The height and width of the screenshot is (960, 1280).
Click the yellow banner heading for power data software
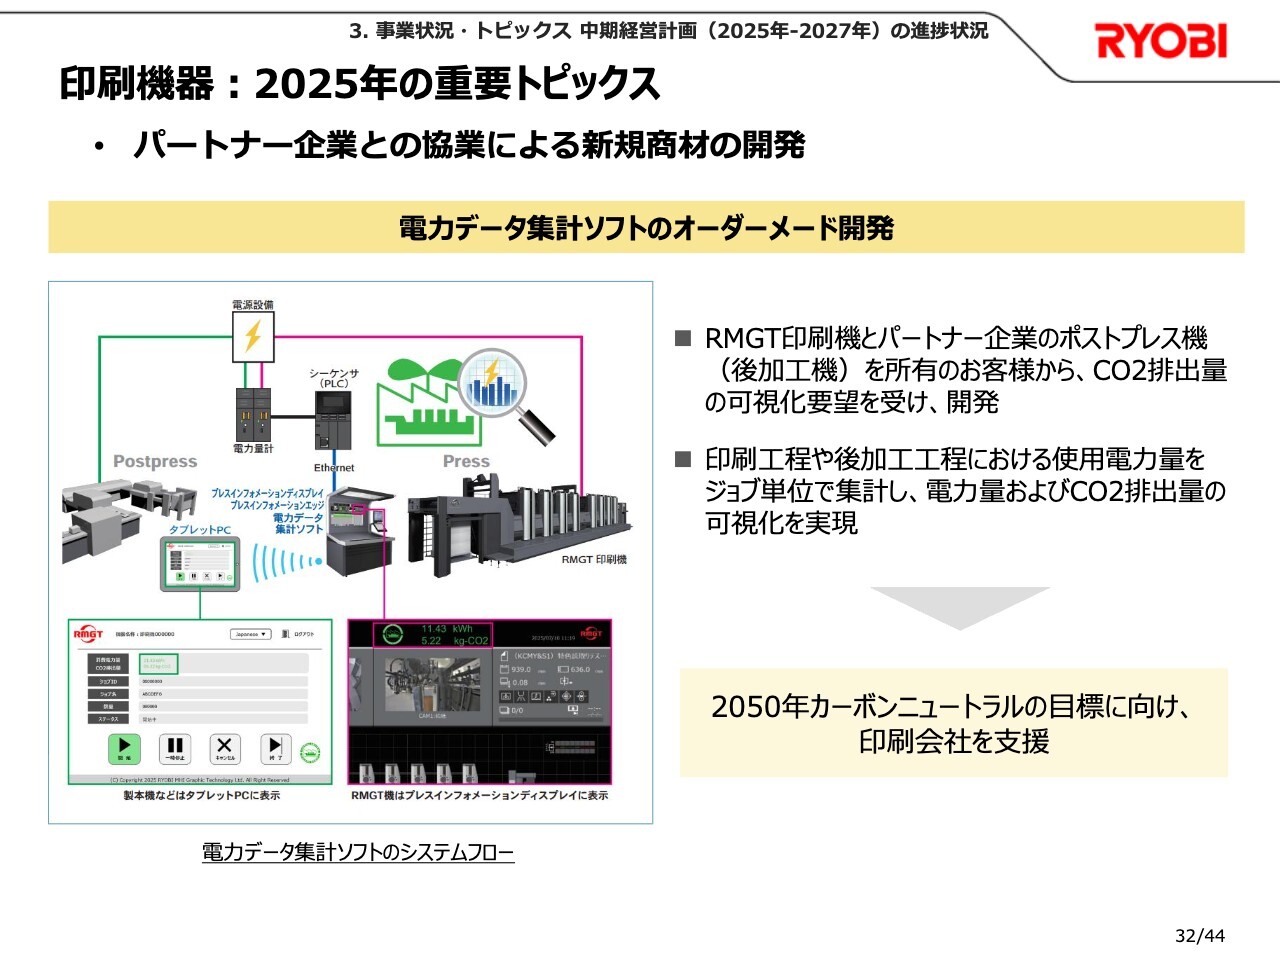point(646,228)
